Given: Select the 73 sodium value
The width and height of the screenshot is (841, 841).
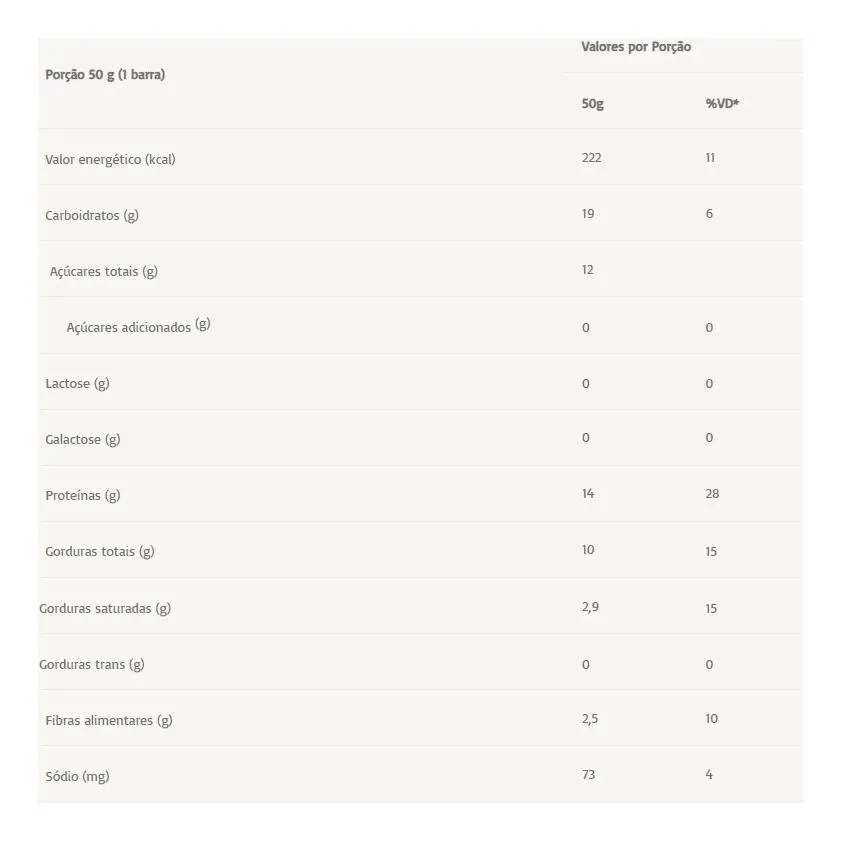Looking at the screenshot, I should (588, 775).
